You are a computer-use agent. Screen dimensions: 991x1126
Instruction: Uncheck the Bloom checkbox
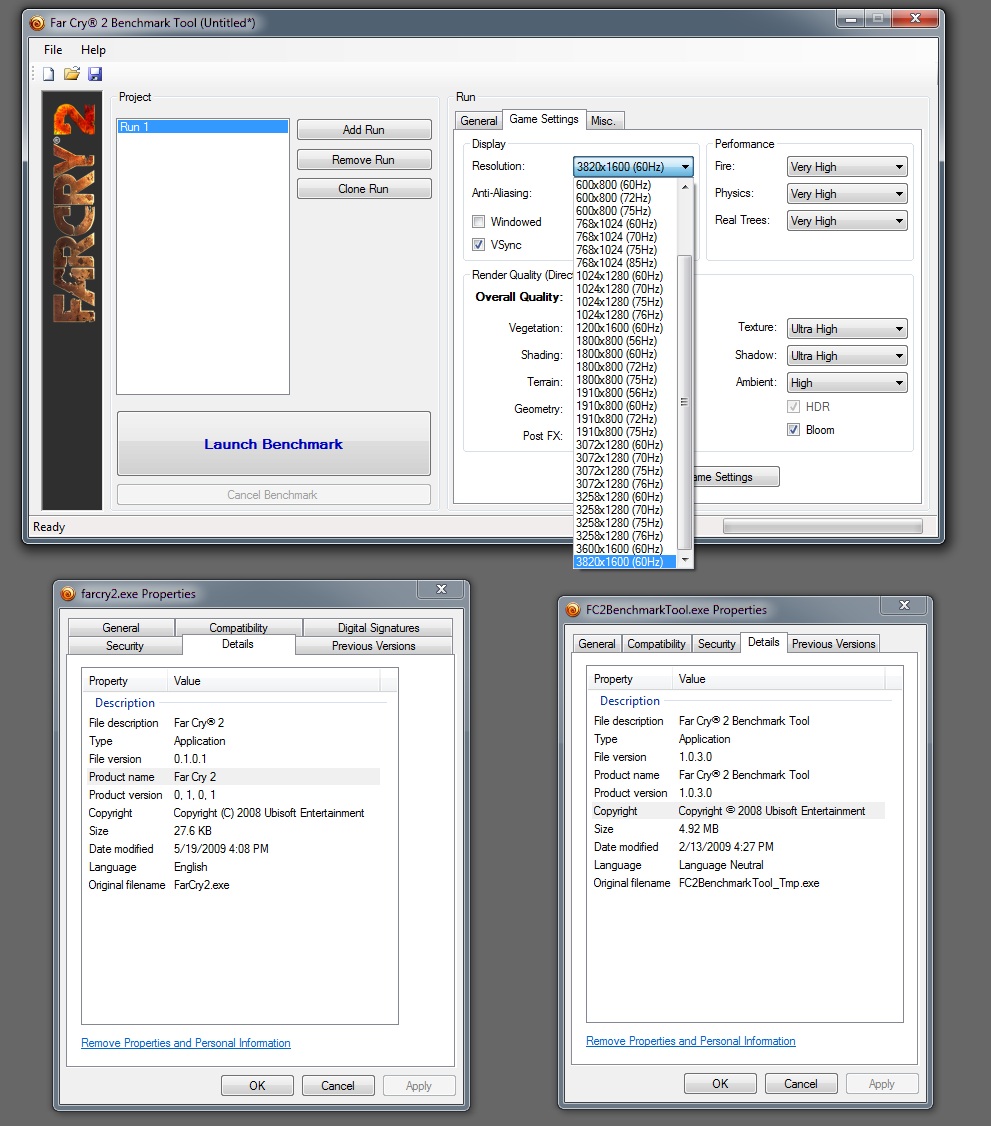tap(794, 429)
